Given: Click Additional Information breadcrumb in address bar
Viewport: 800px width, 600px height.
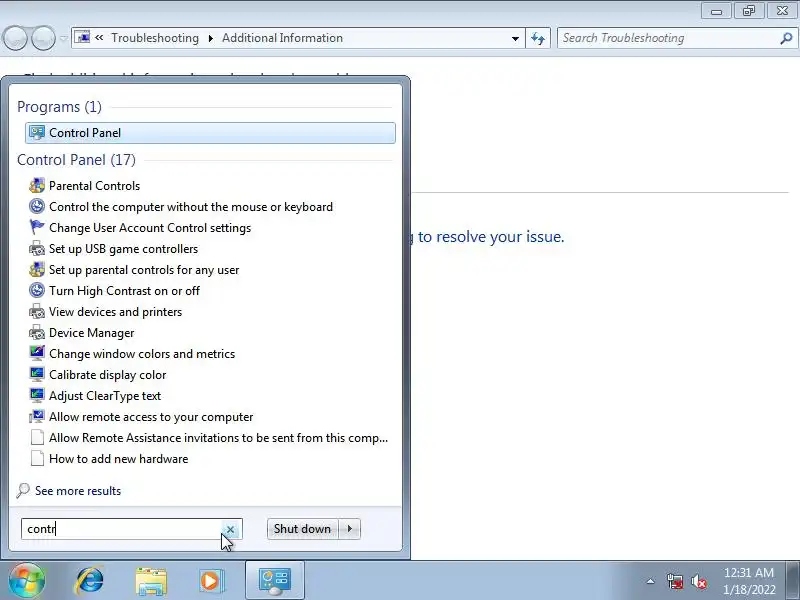Looking at the screenshot, I should 282,38.
